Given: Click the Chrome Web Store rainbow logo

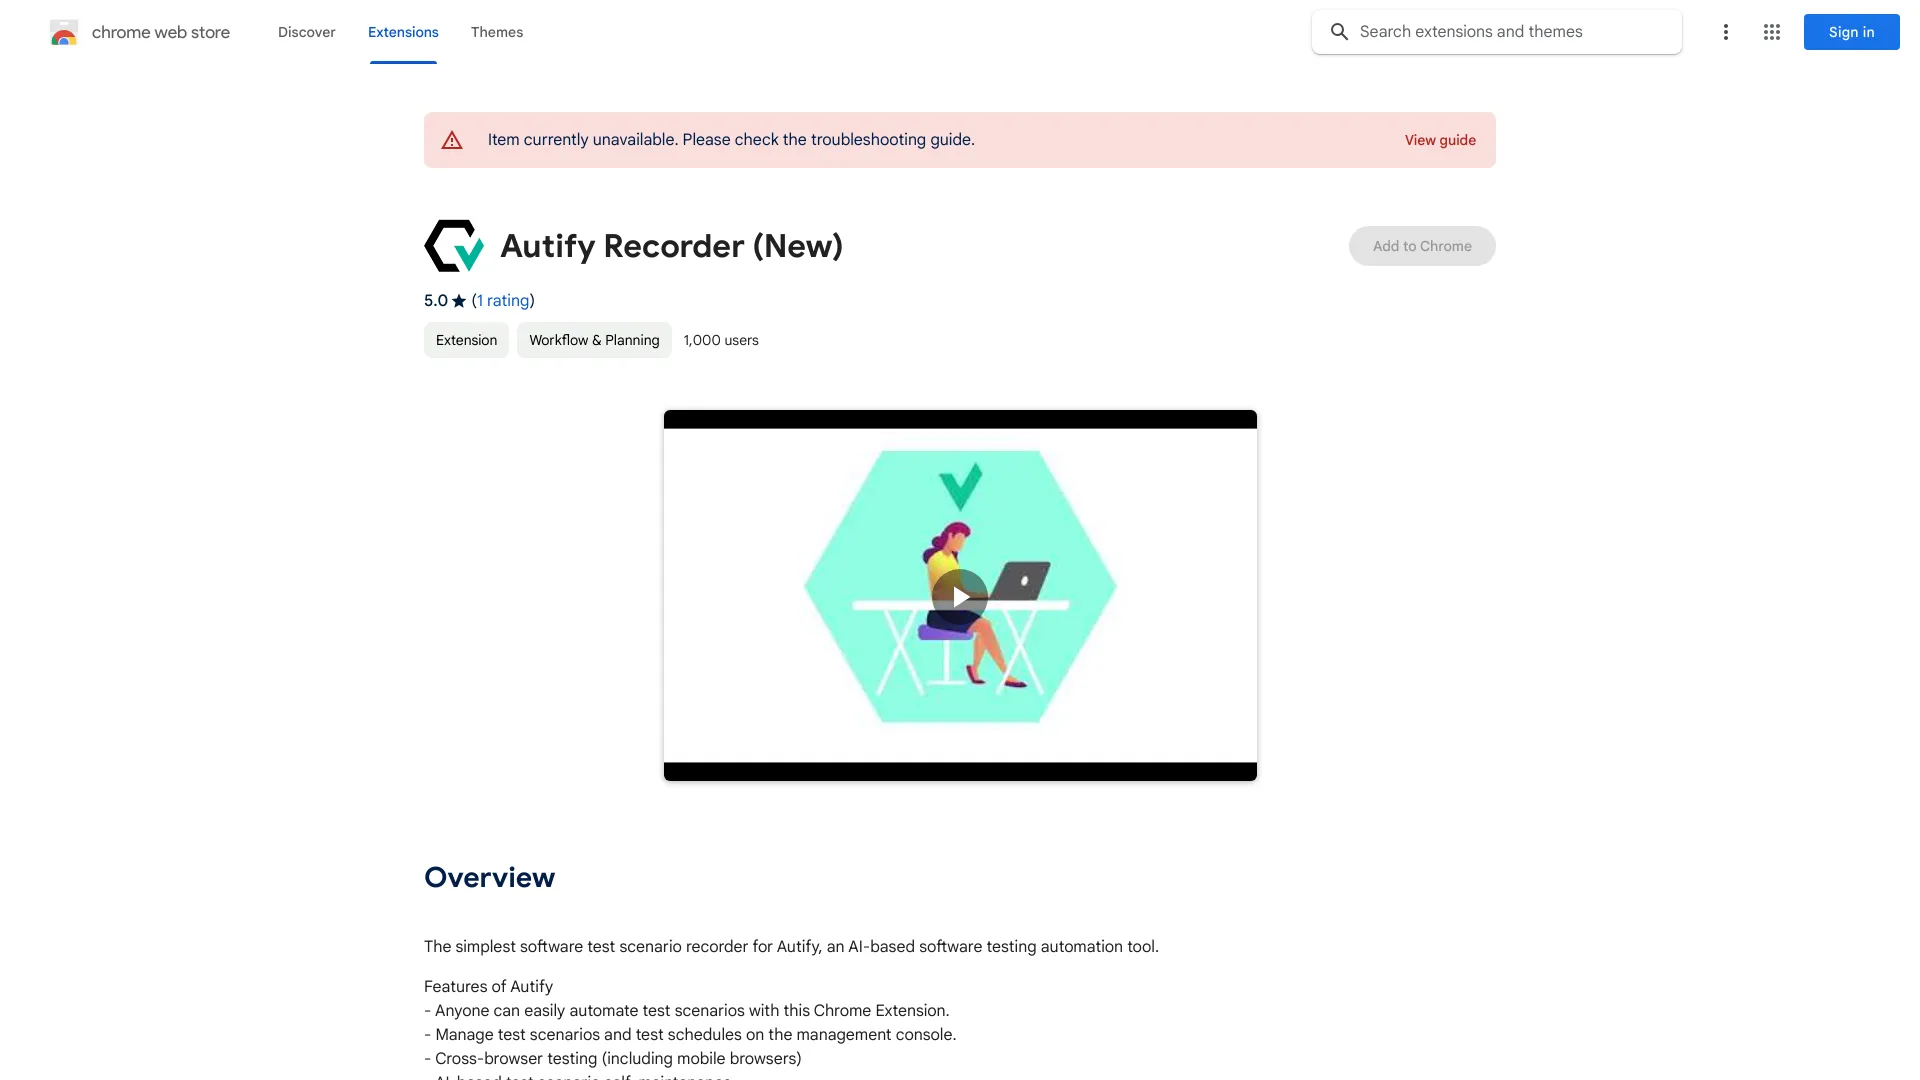Looking at the screenshot, I should pyautogui.click(x=63, y=32).
